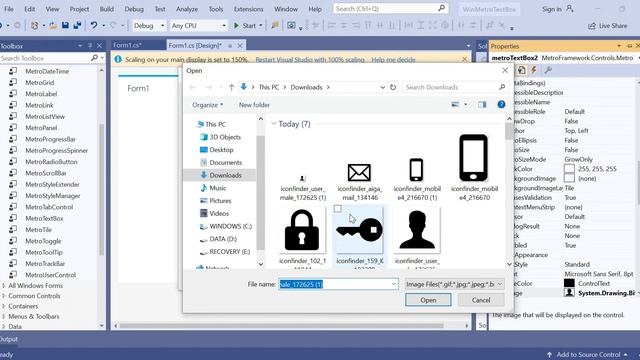Open the Analyze menu
This screenshot has width=640, height=360.
187,9
